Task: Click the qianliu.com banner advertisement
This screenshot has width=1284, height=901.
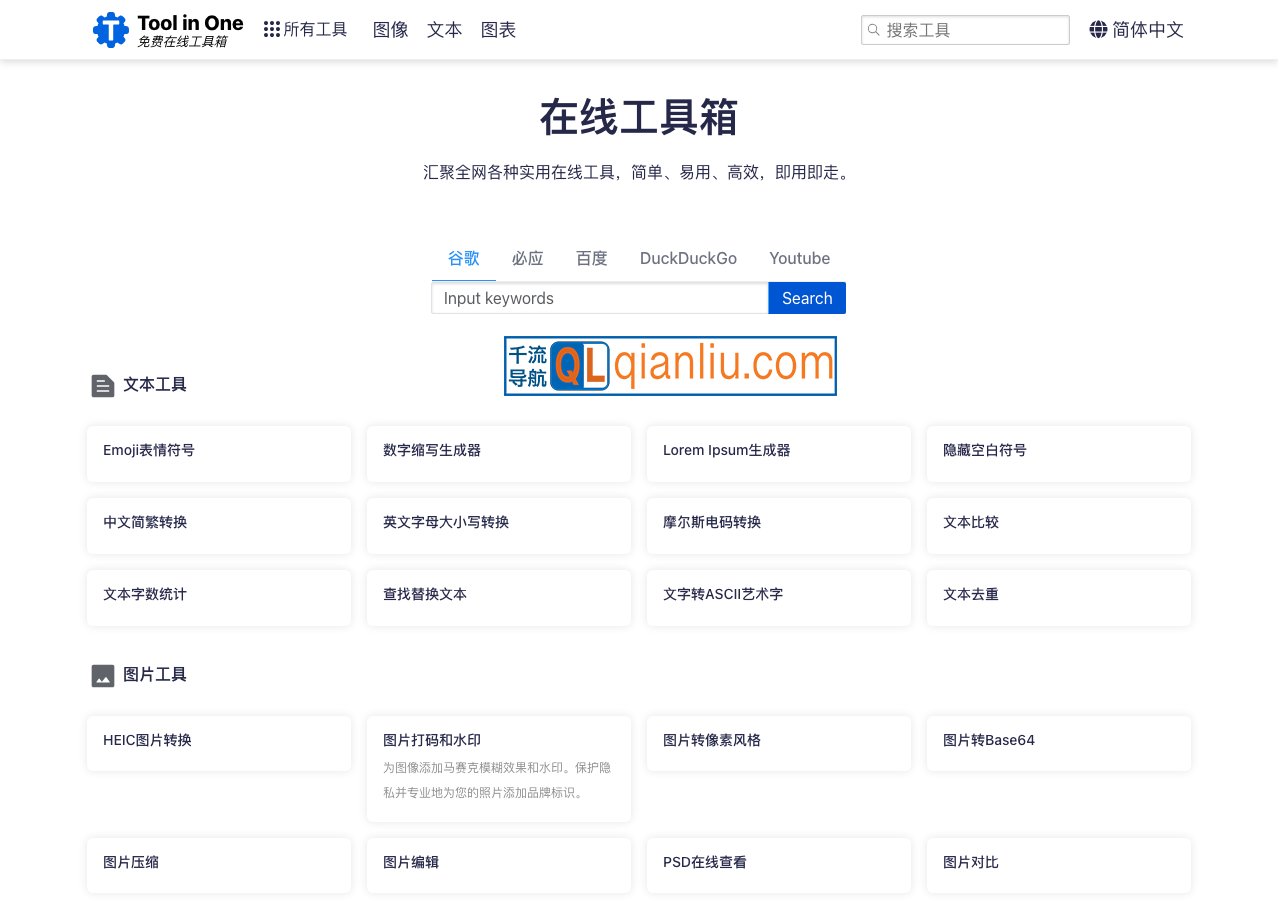Action: 670,365
